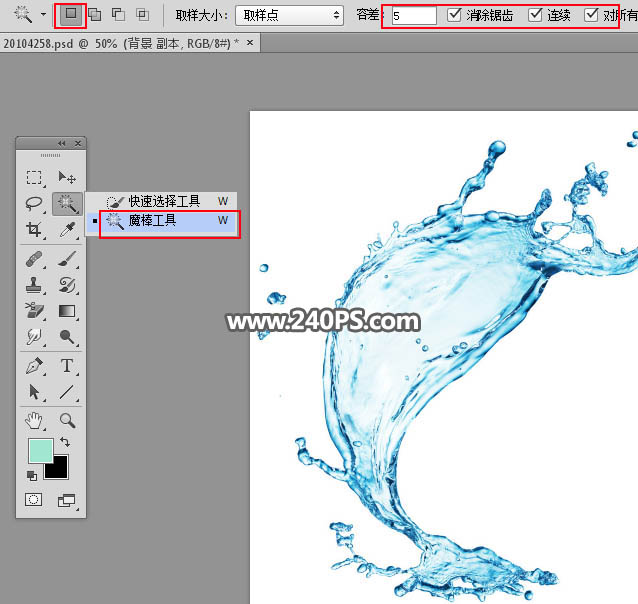The height and width of the screenshot is (604, 638).
Task: Select New Selection mode button
Action: [x=70, y=15]
